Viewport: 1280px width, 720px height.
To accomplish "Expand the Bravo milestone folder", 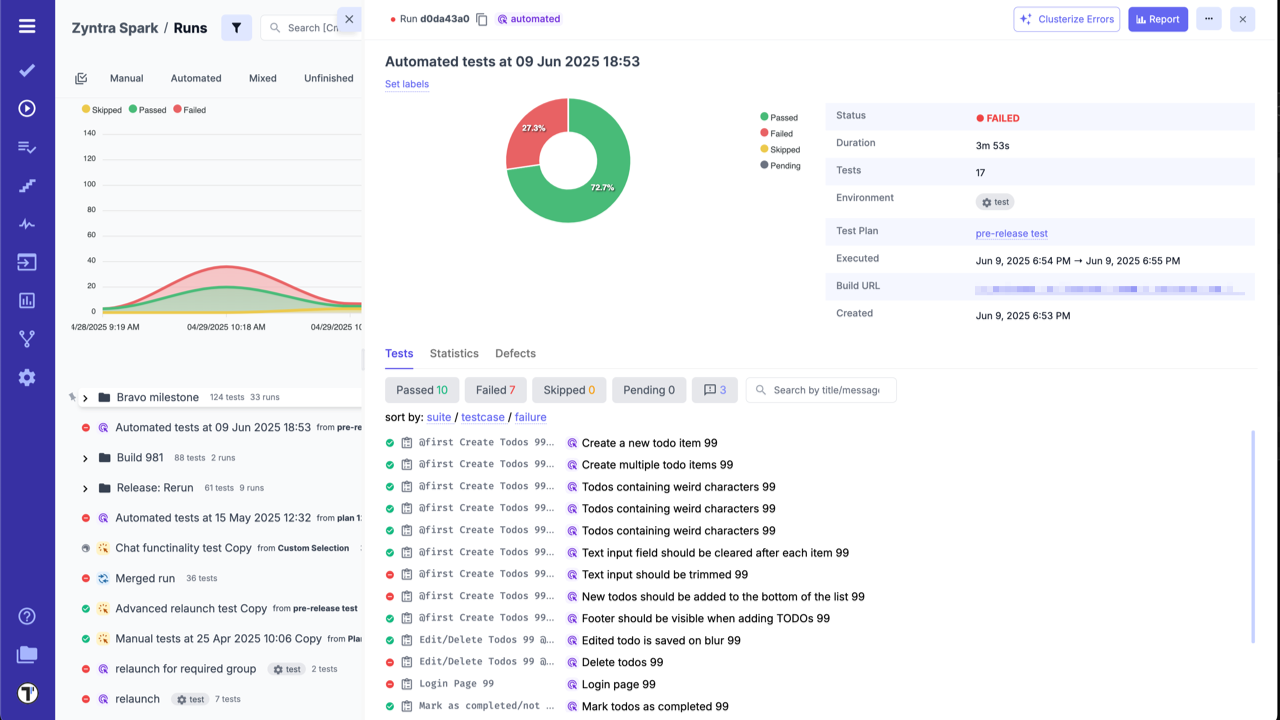I will (85, 398).
